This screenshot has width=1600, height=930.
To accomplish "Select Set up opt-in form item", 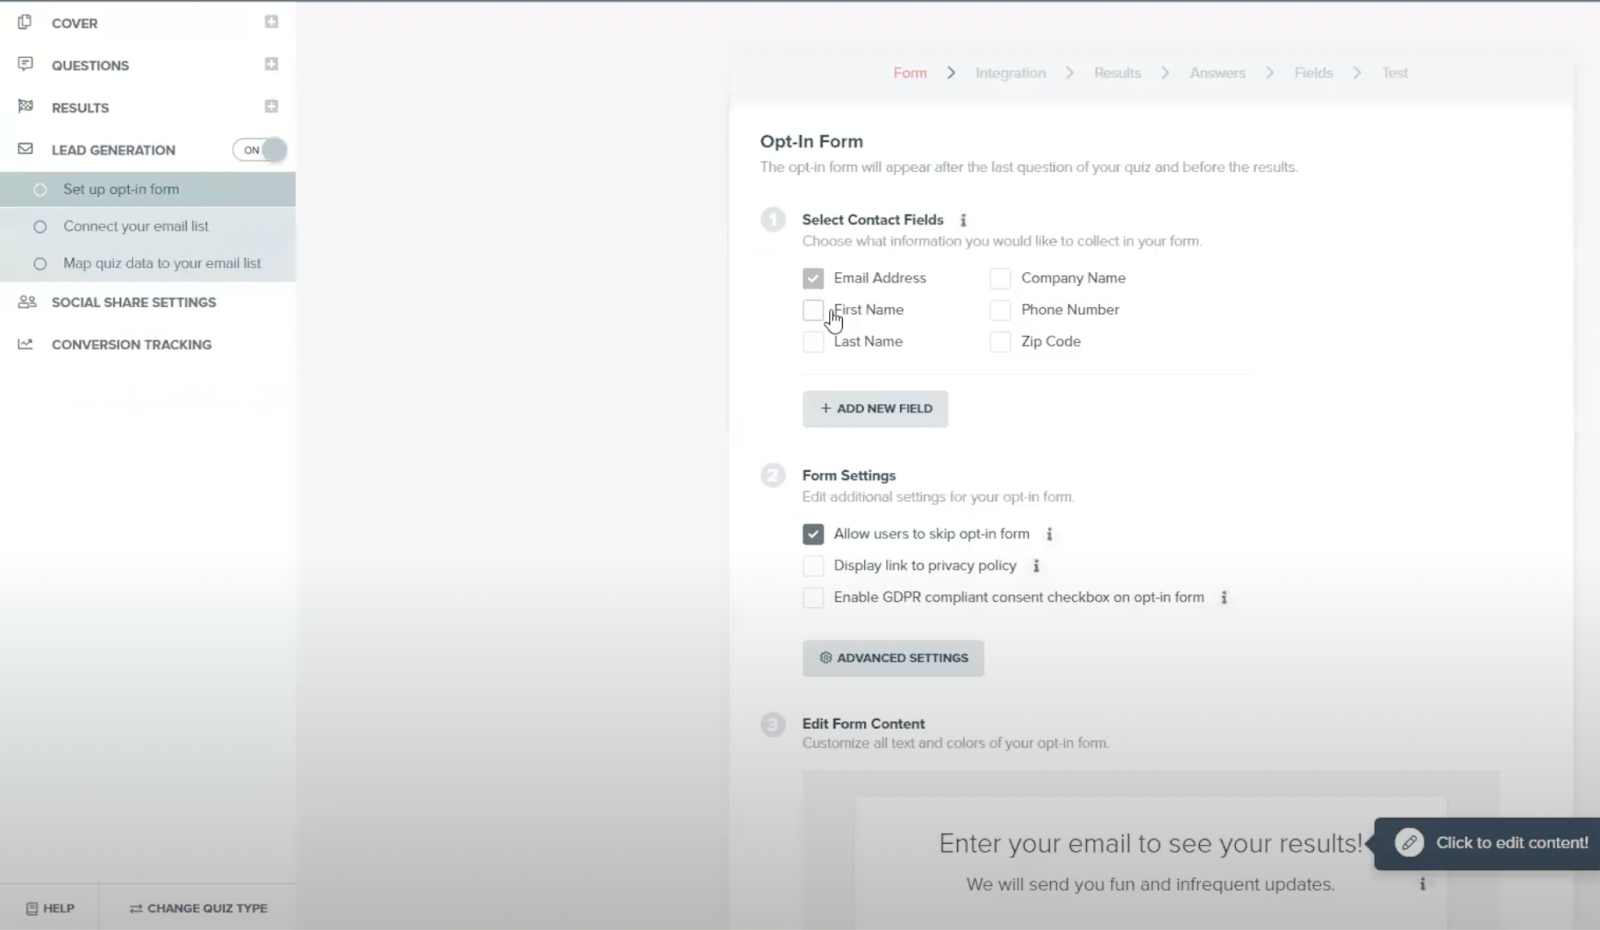I will click(147, 189).
